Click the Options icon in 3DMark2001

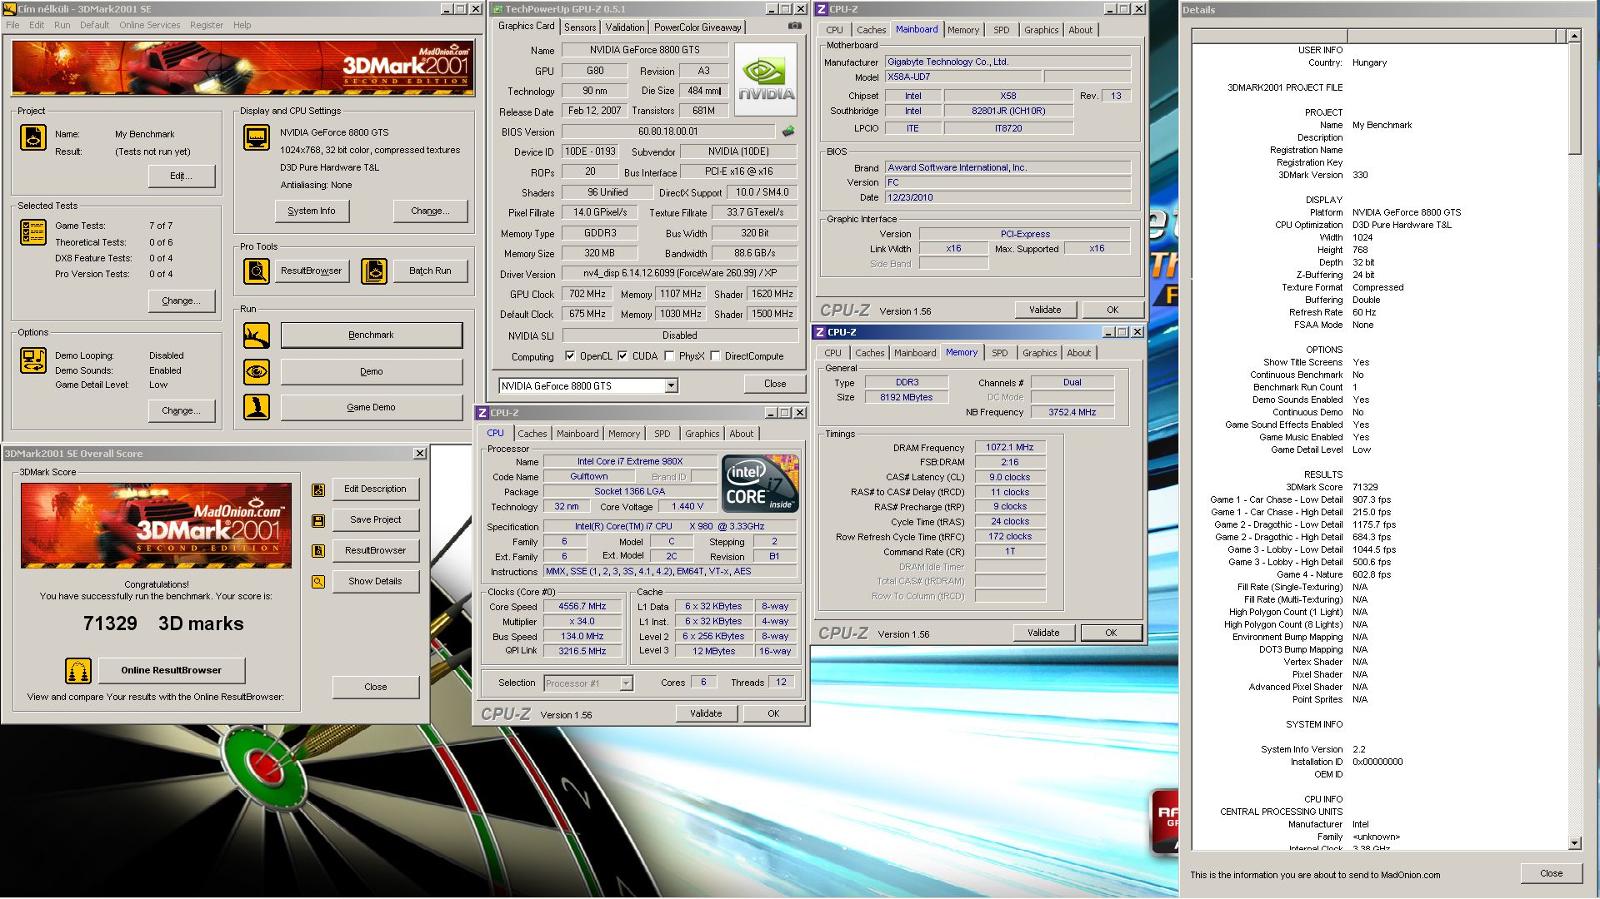(33, 360)
